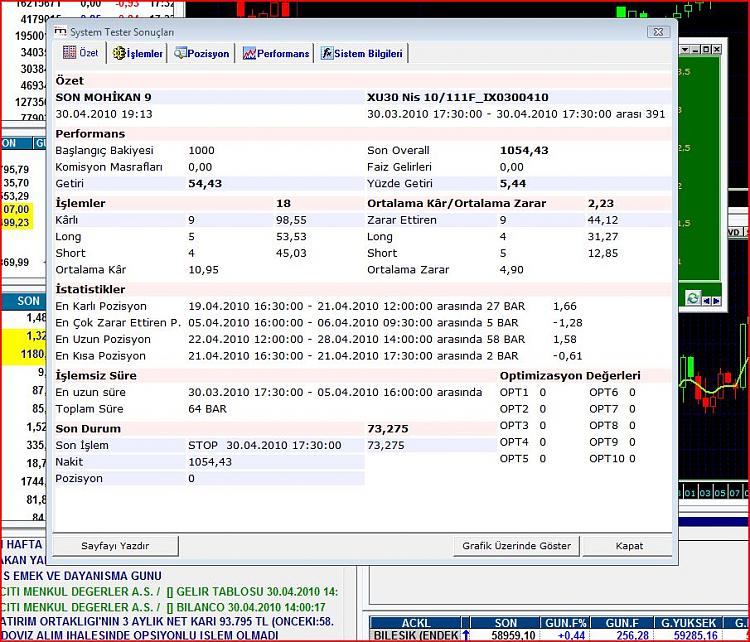Click the VD tab behind the dialog
The height and width of the screenshot is (642, 750).
point(734,232)
